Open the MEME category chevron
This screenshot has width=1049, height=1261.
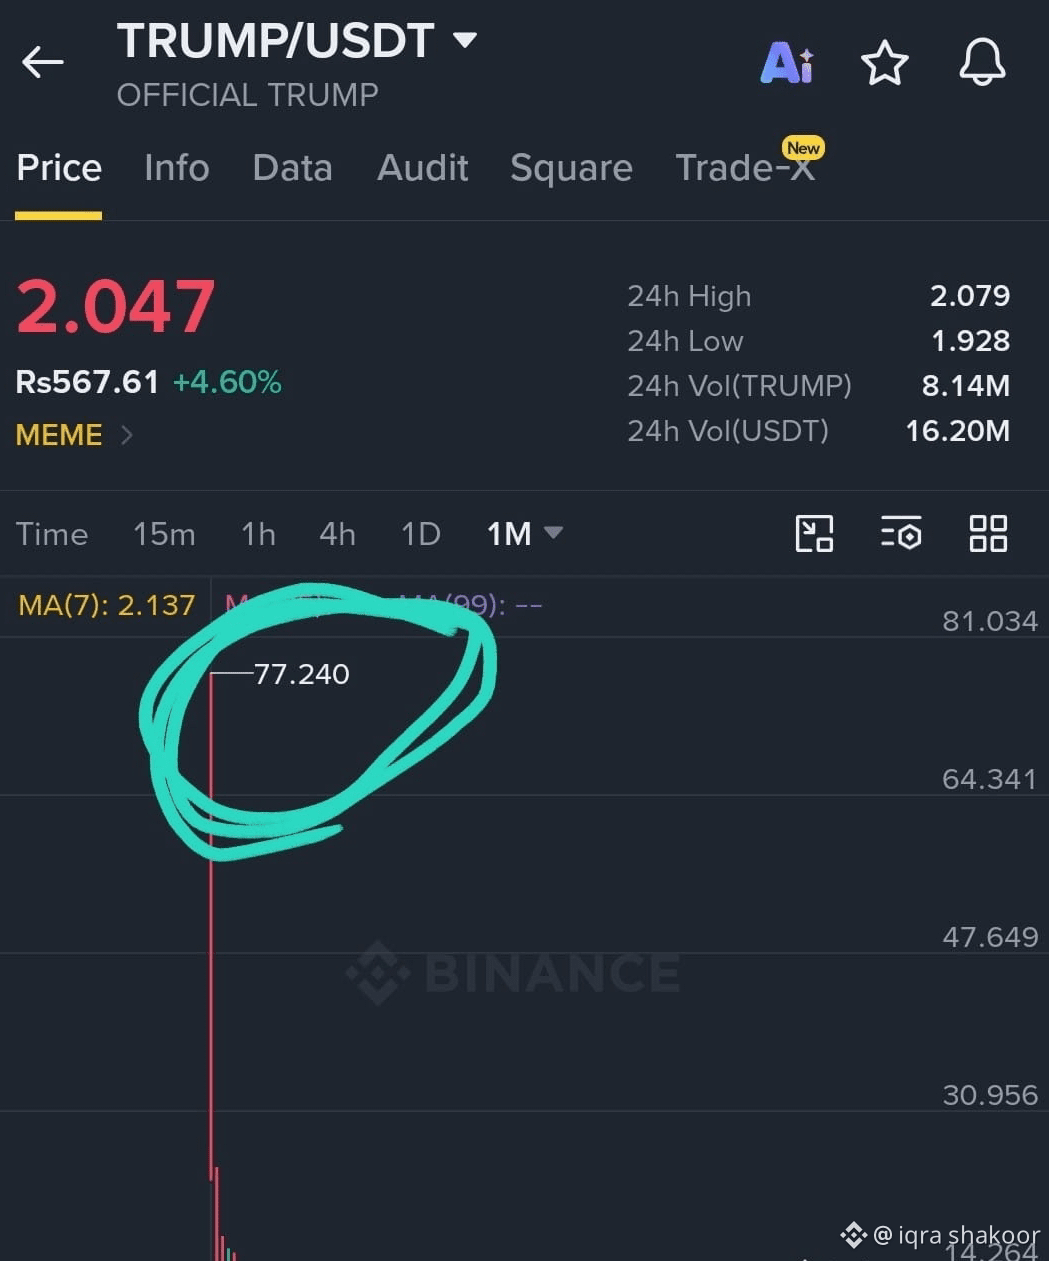[127, 435]
